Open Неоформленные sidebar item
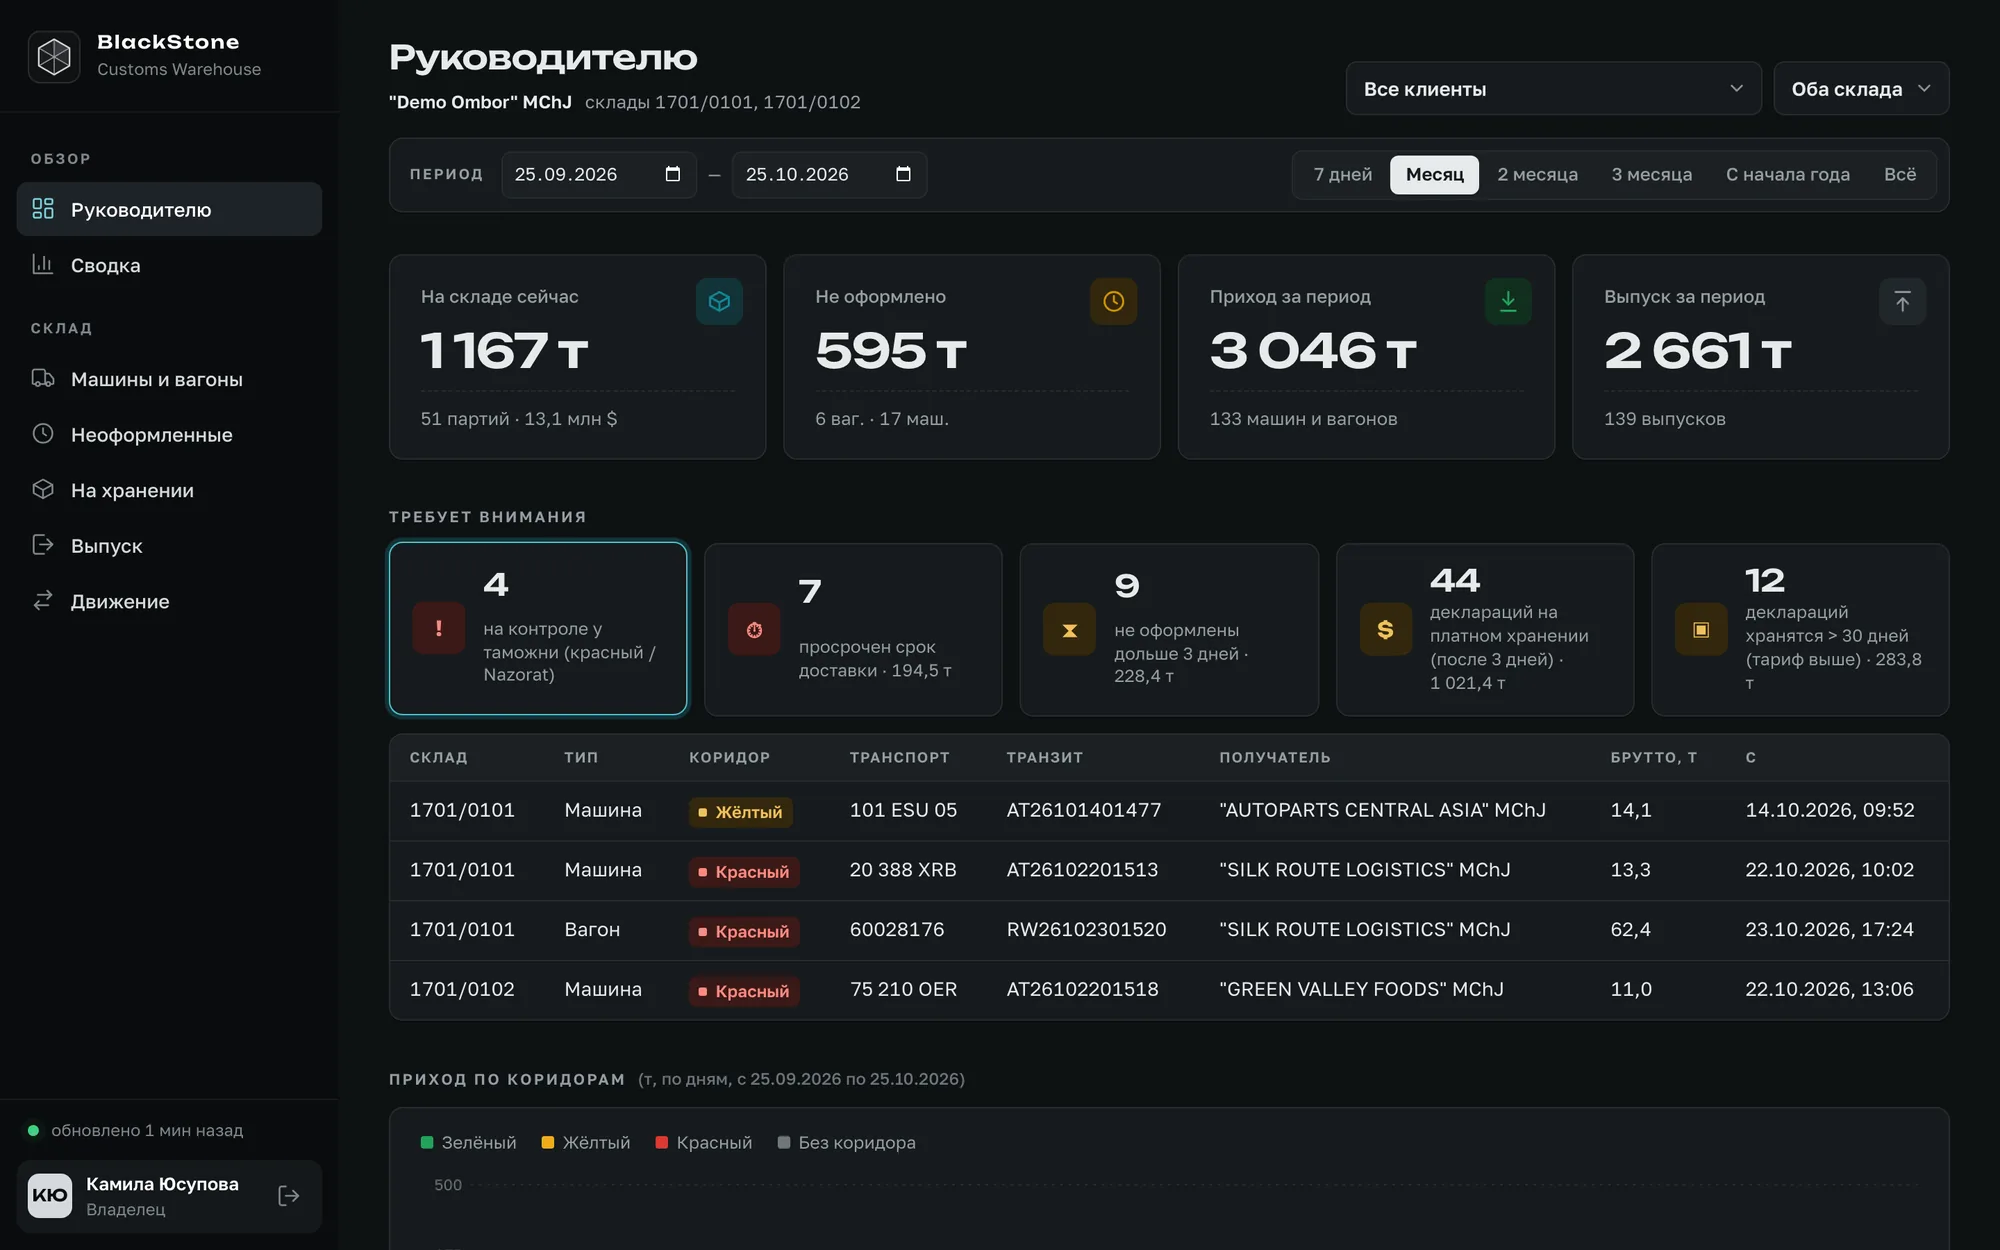 point(169,435)
